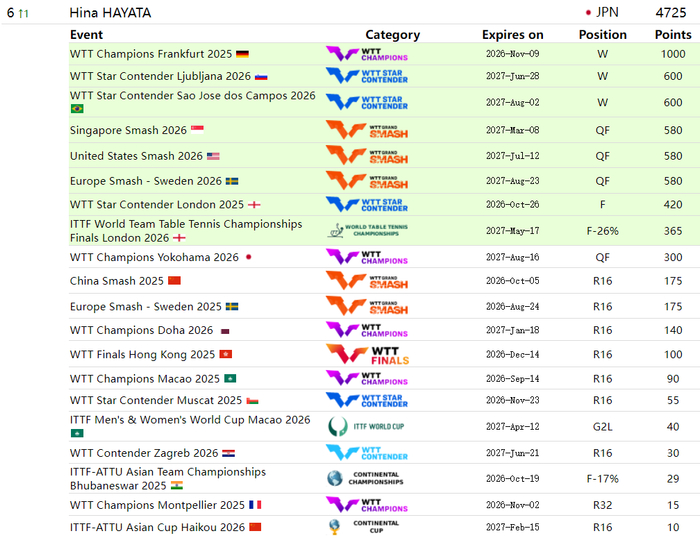Viewport: 700px width, 538px height.
Task: Click the Brazil flag under Sao Jose dos Campos
Action: coord(77,108)
